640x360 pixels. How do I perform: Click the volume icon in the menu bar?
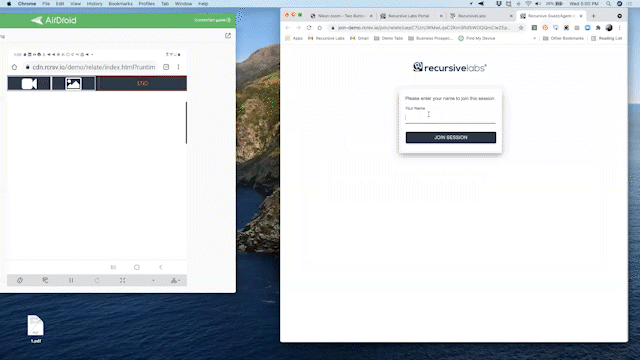[x=538, y=4]
